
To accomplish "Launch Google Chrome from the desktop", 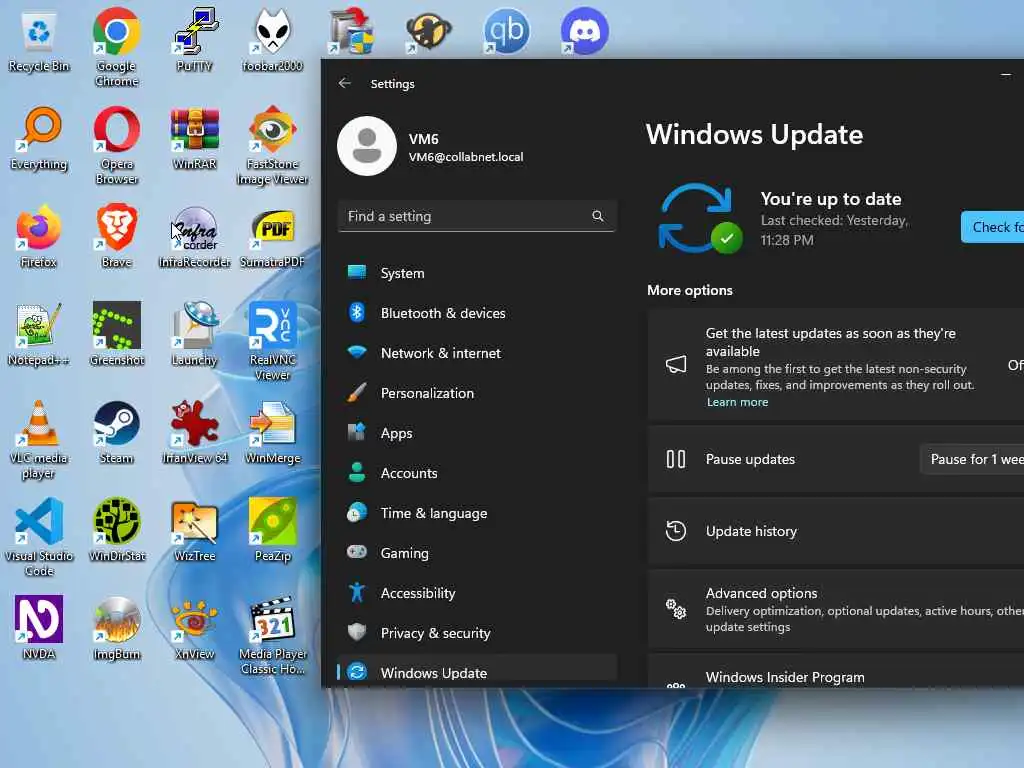I will (x=116, y=47).
